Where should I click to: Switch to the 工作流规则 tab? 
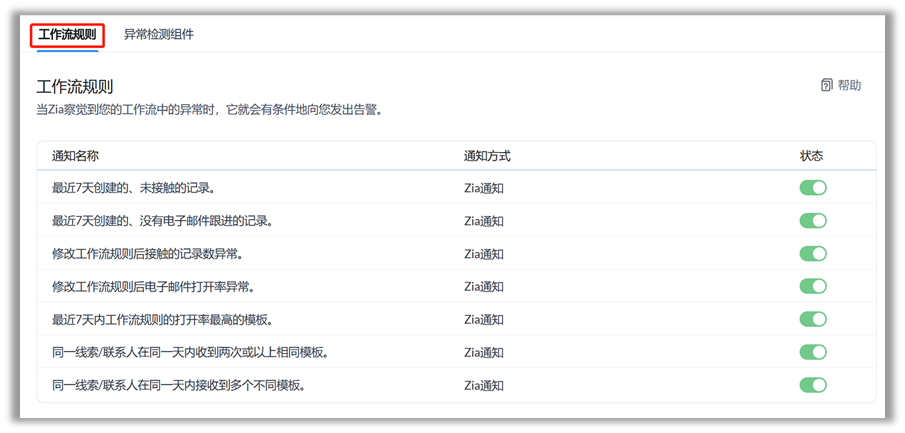67,35
